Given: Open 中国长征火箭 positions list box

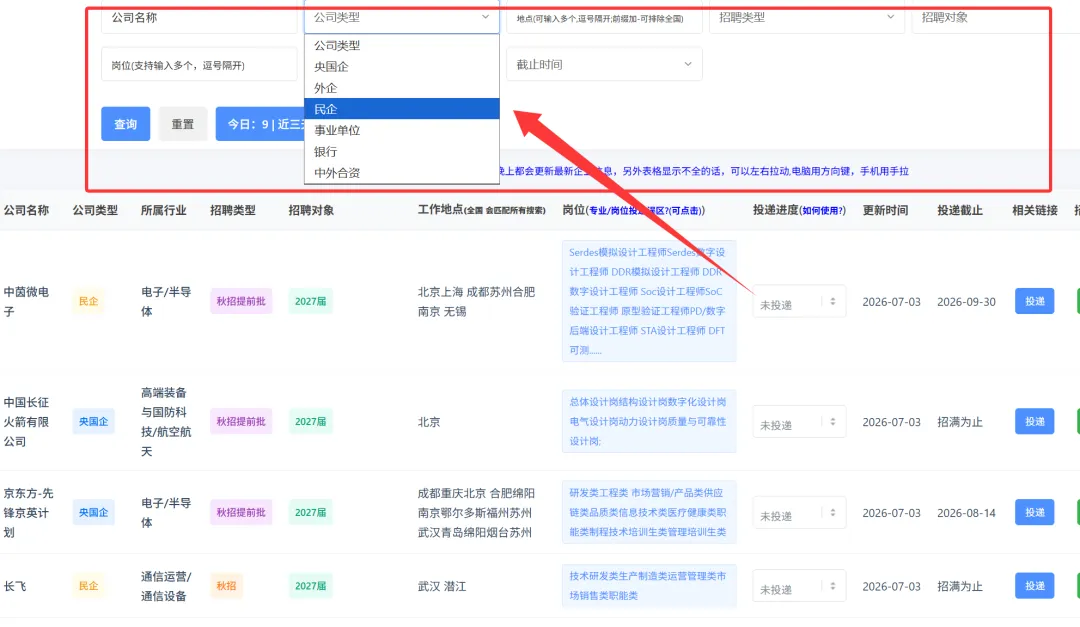Looking at the screenshot, I should [x=649, y=421].
